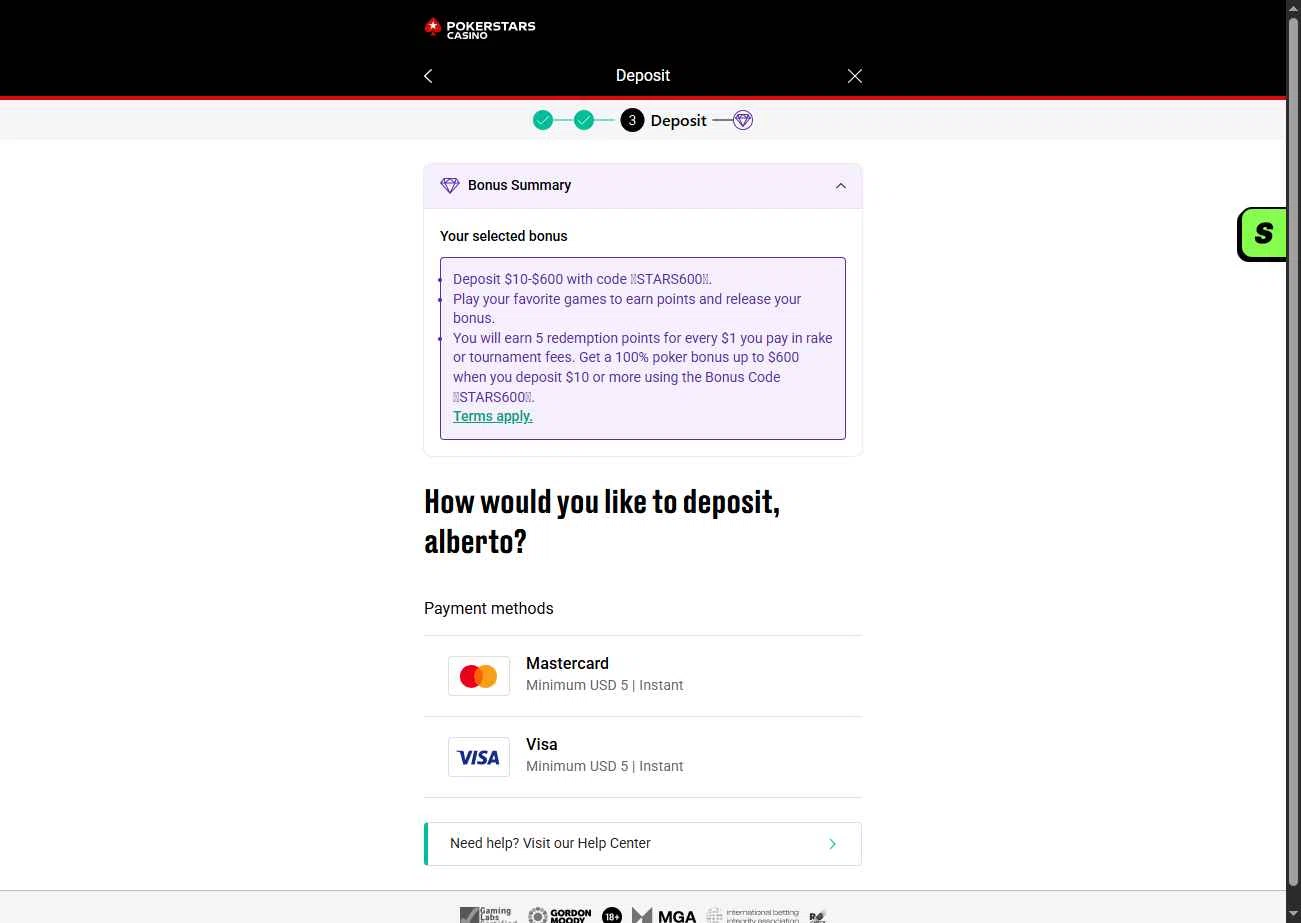
Task: Click the PokerStars Casino logo
Action: coord(480,27)
